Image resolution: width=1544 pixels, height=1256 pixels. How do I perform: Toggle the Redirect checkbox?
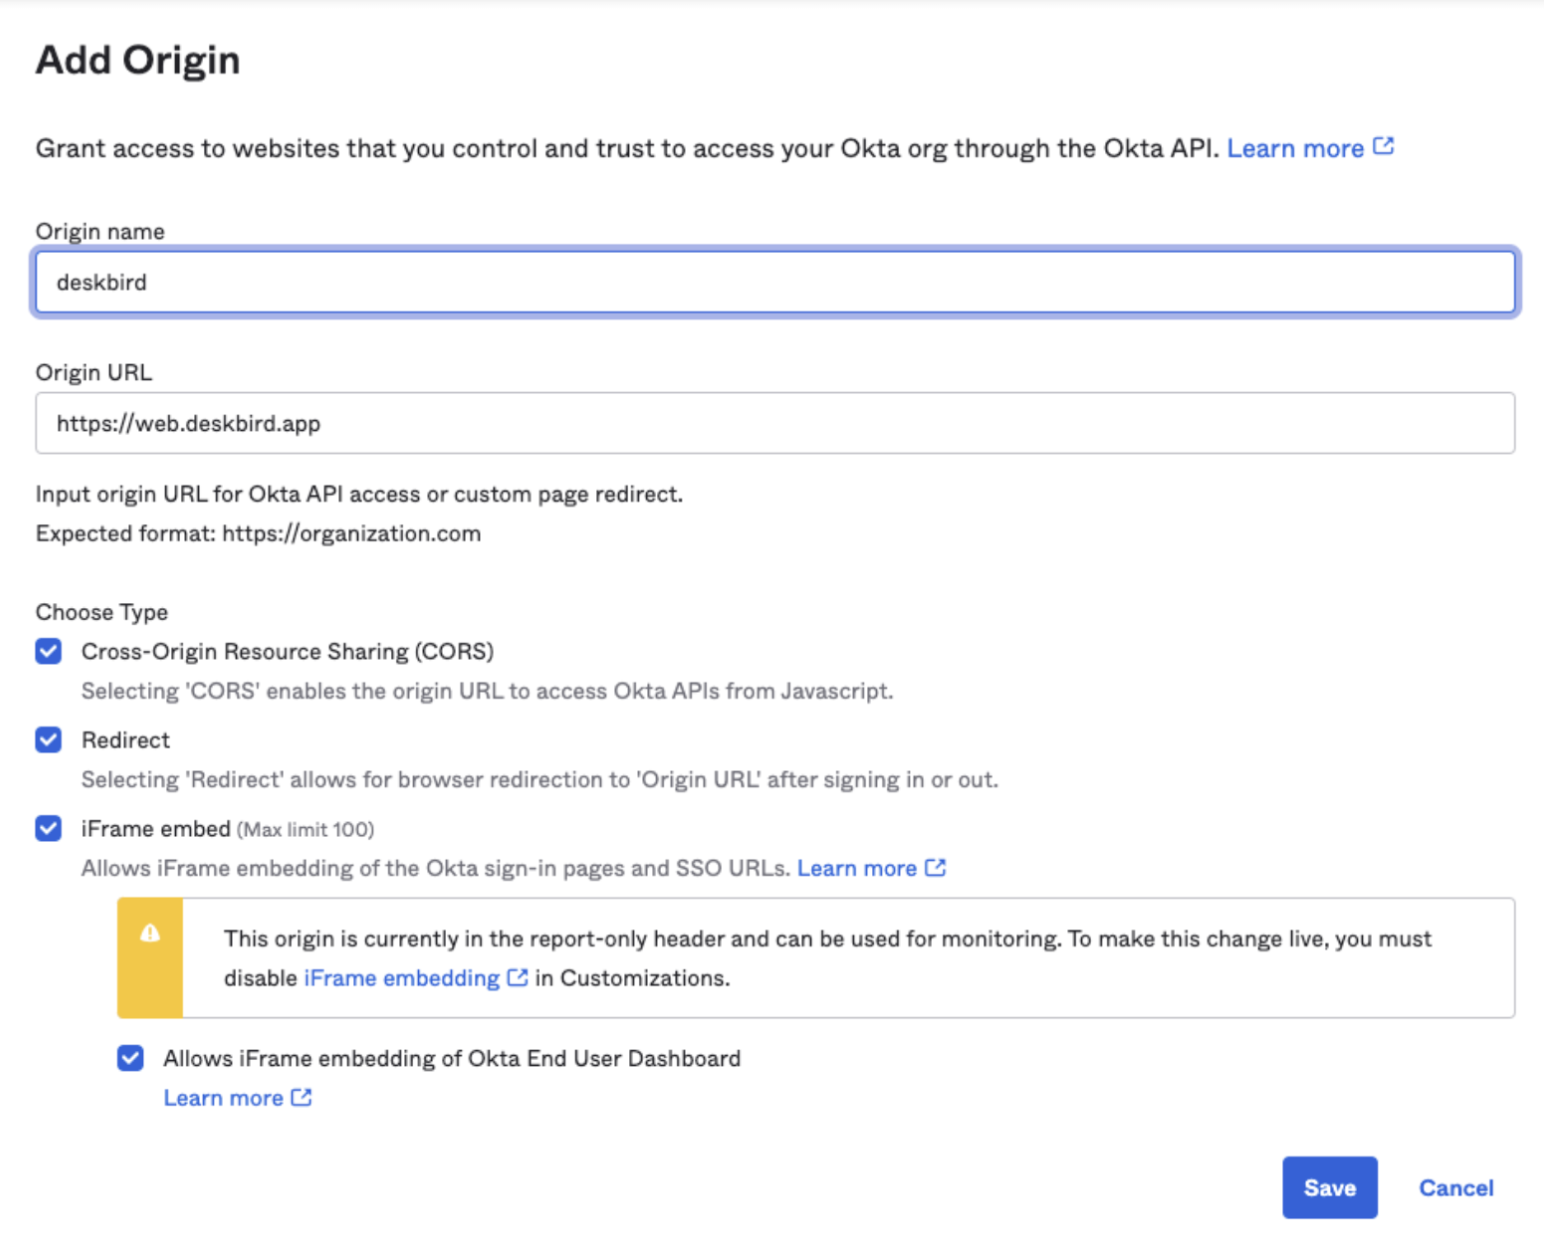(48, 740)
